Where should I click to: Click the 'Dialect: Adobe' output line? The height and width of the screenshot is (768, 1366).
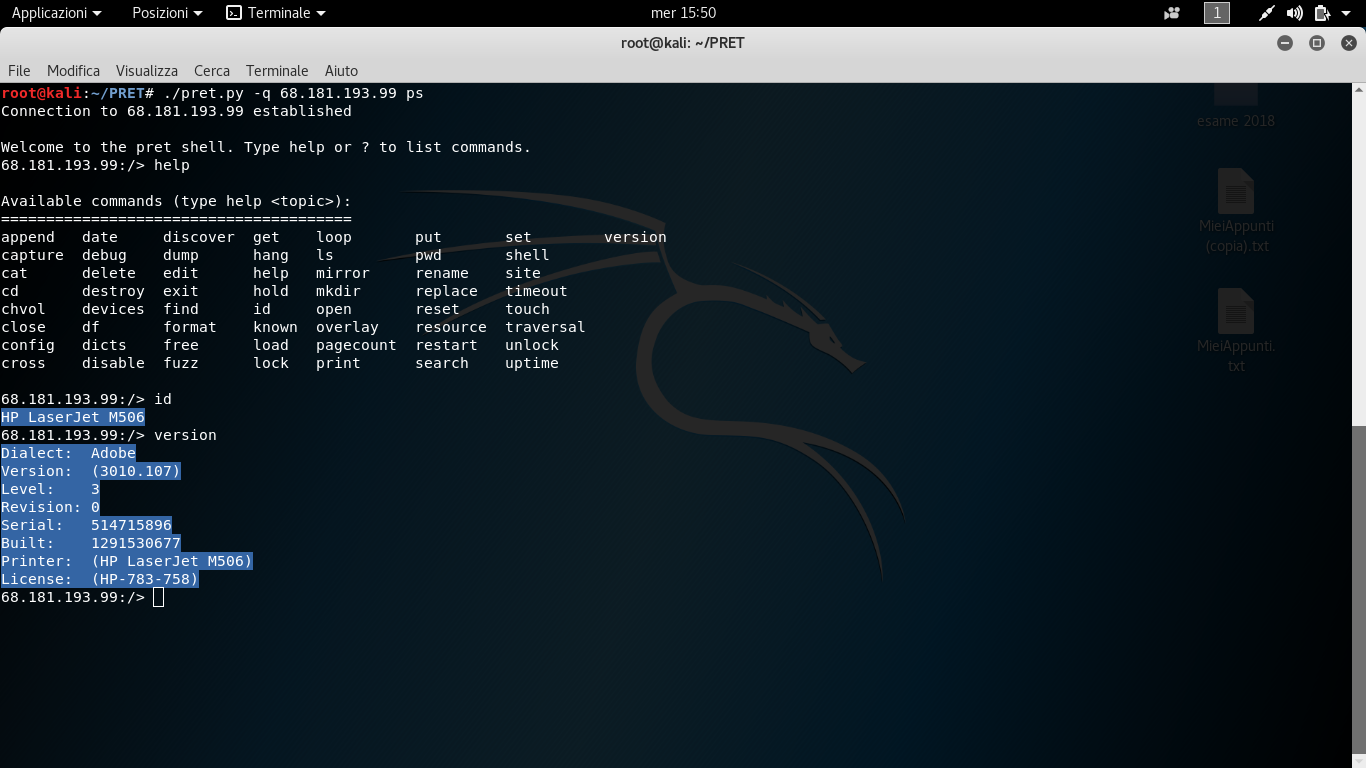tap(68, 453)
